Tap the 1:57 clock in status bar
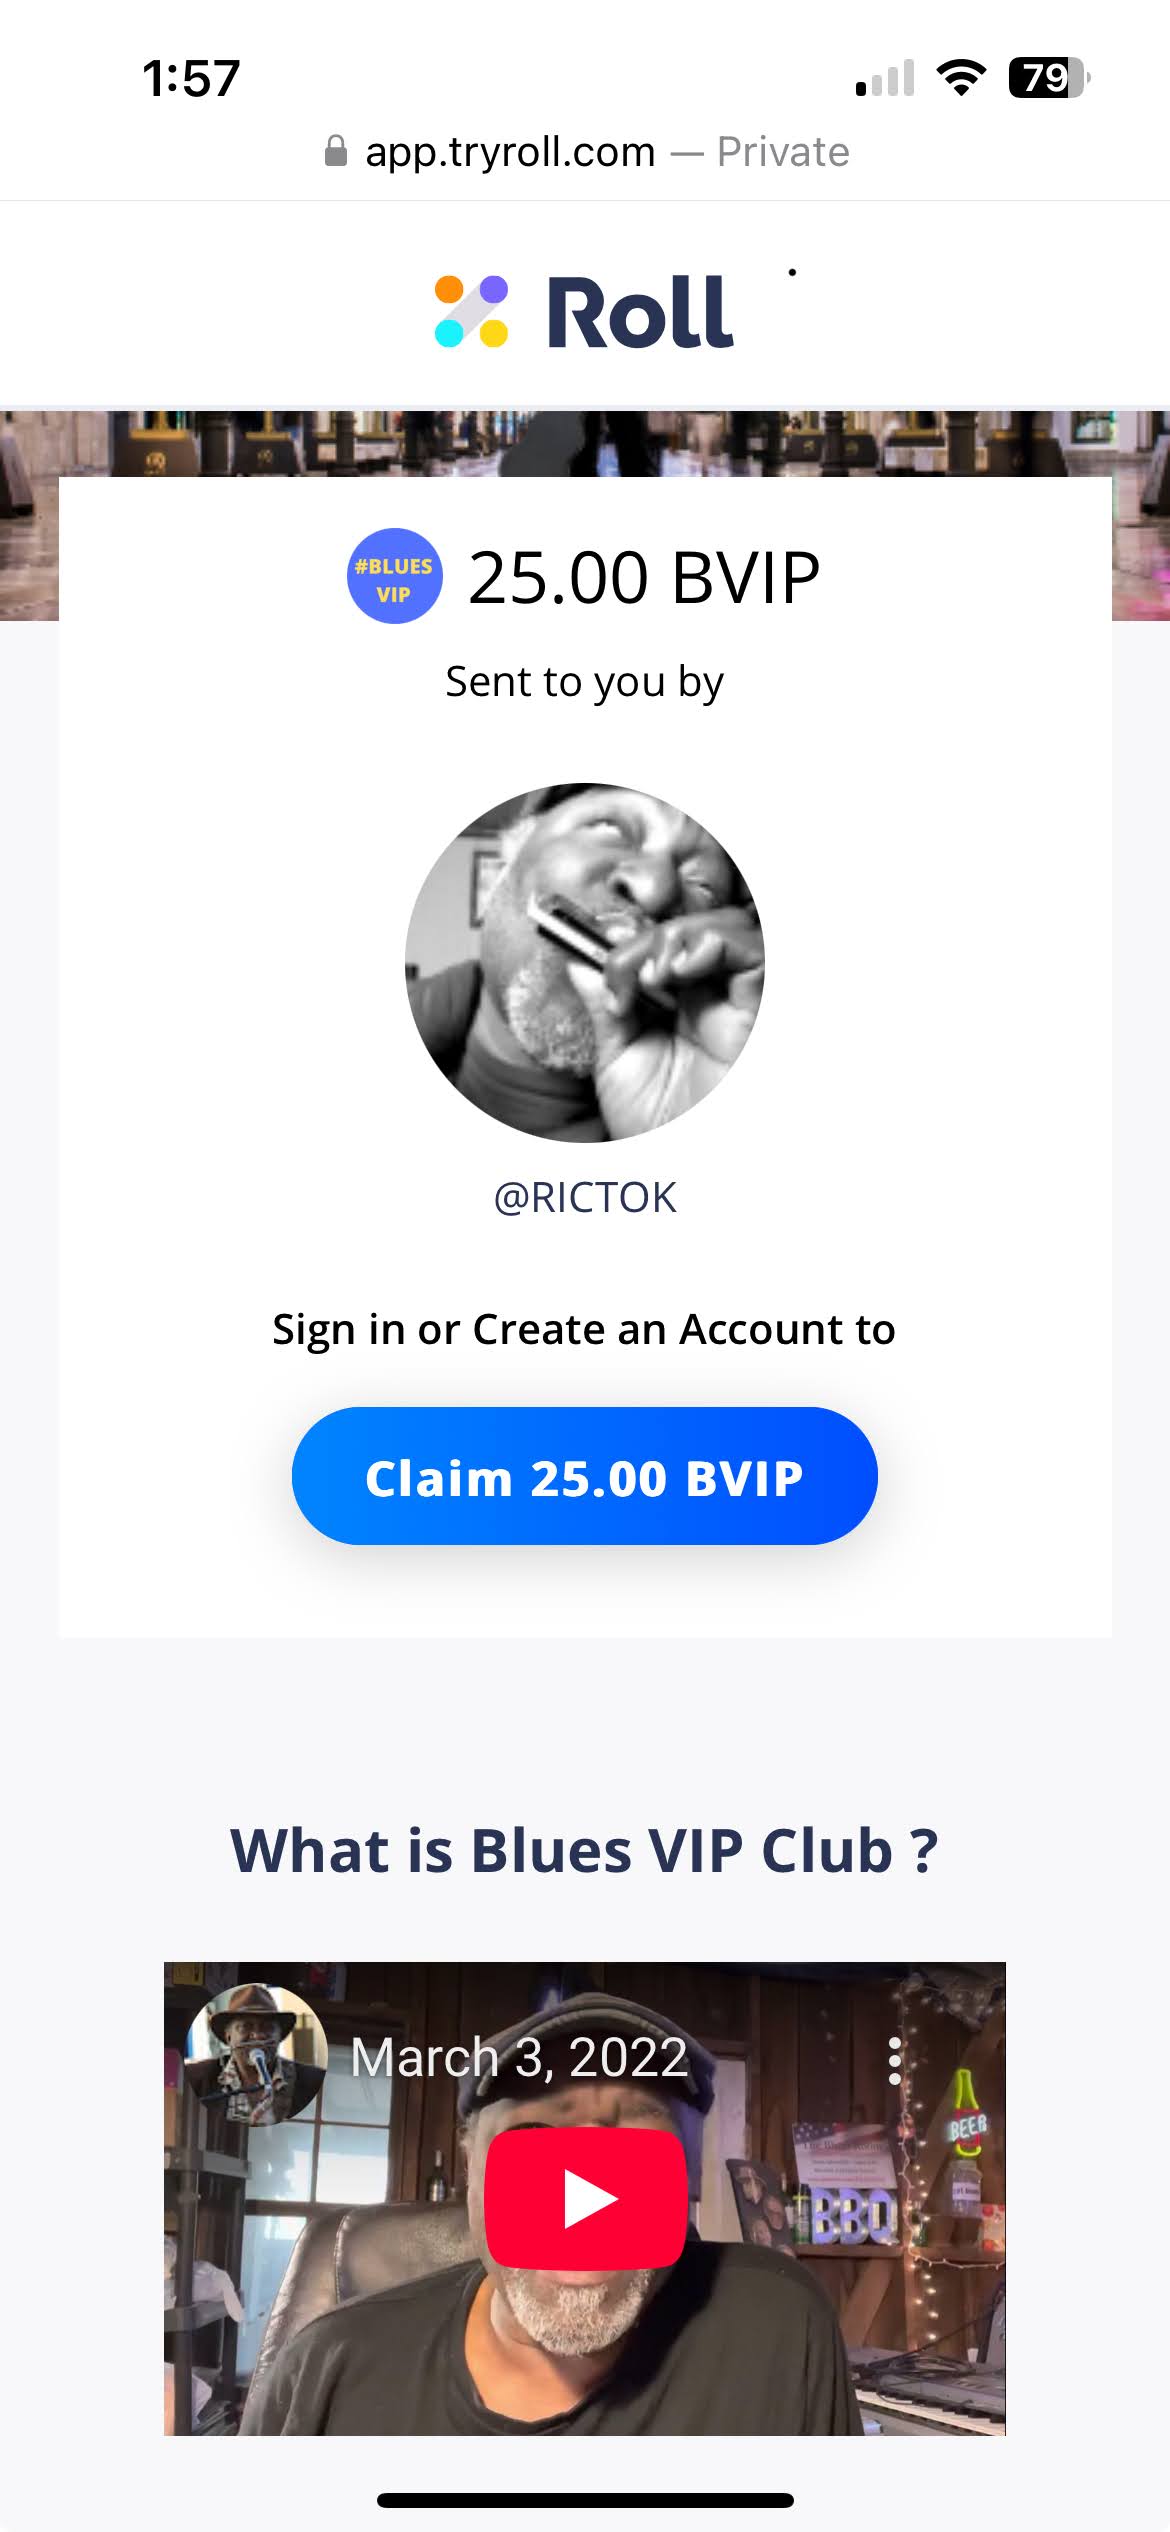 coord(191,78)
